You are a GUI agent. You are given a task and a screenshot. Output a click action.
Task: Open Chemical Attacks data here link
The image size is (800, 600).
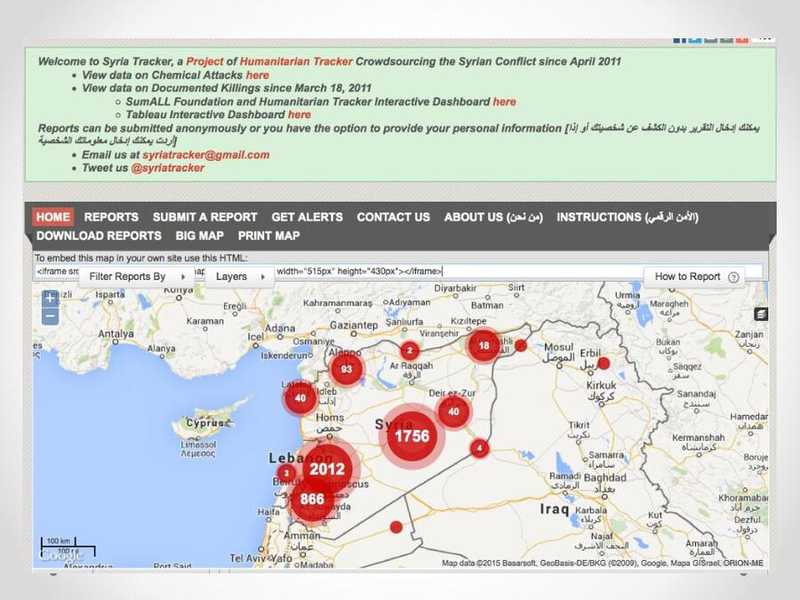[x=258, y=75]
